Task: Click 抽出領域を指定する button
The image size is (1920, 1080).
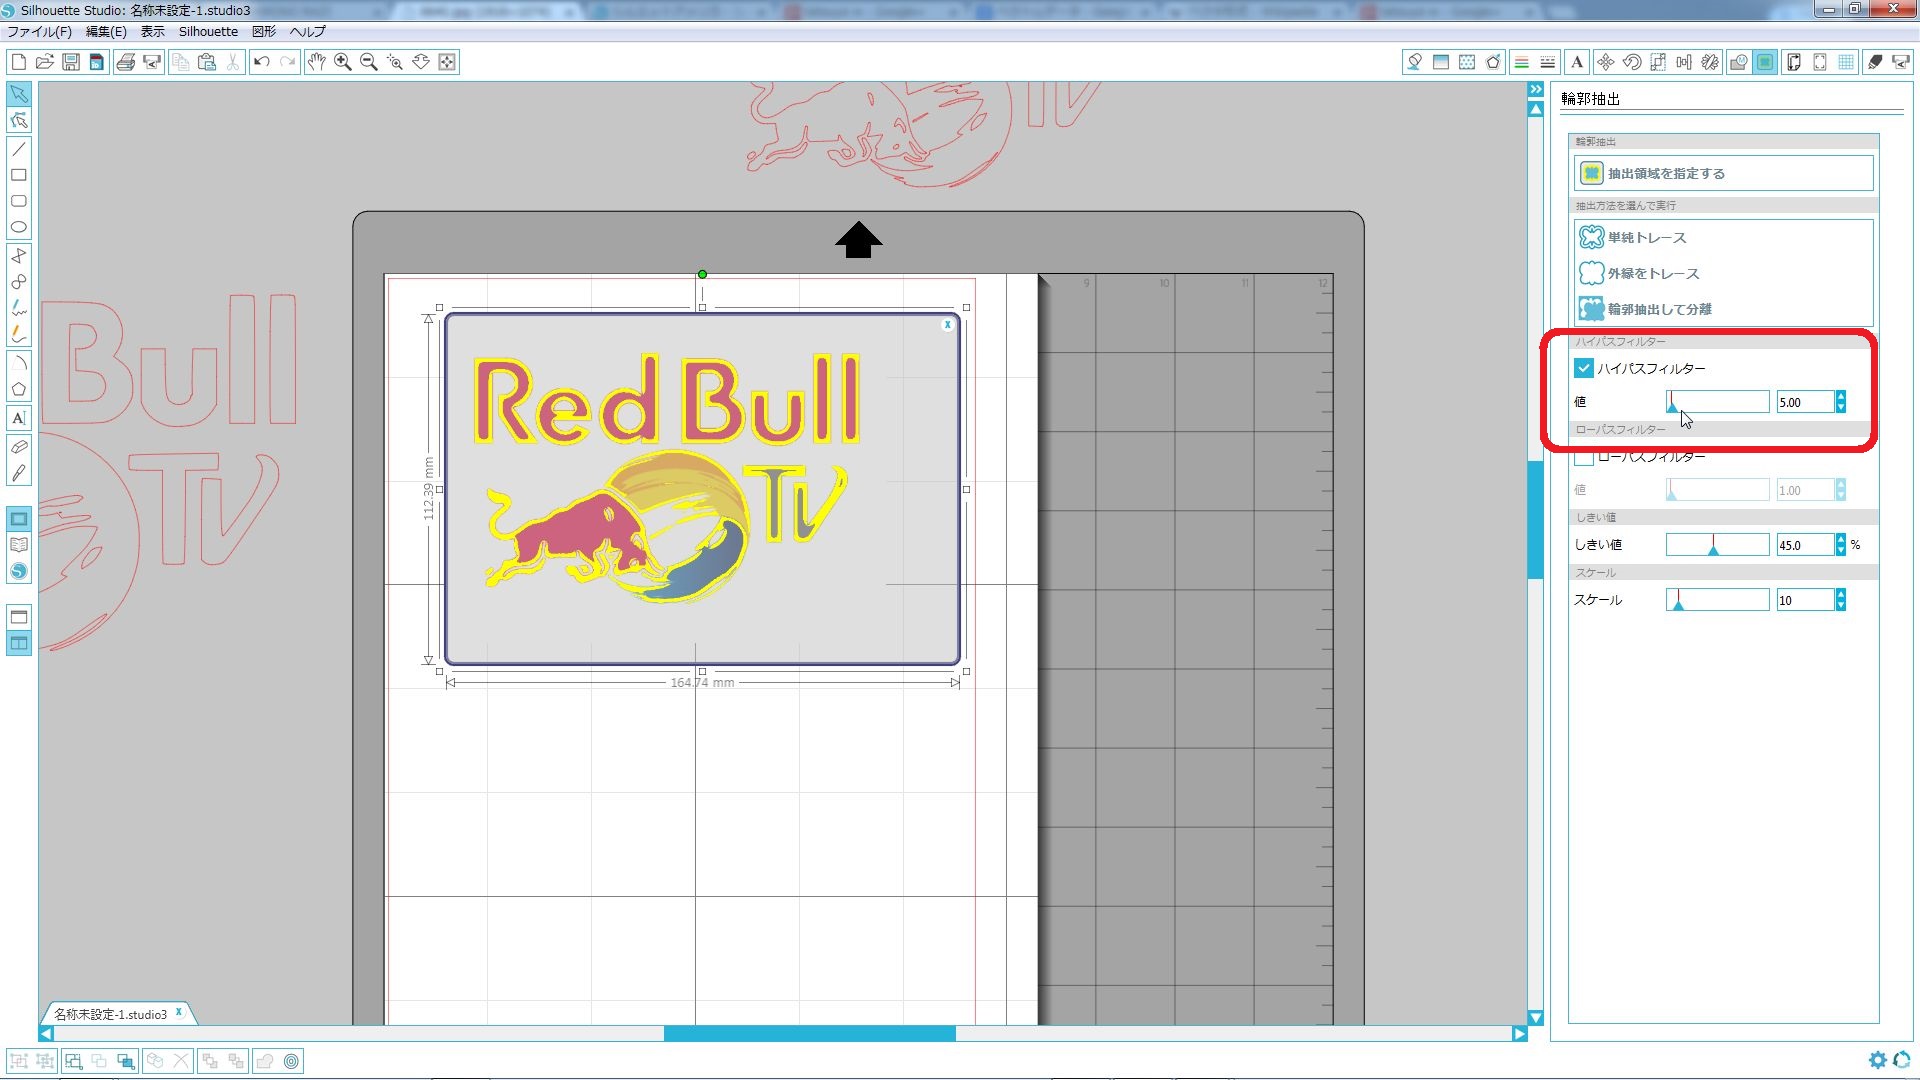Action: click(1723, 173)
